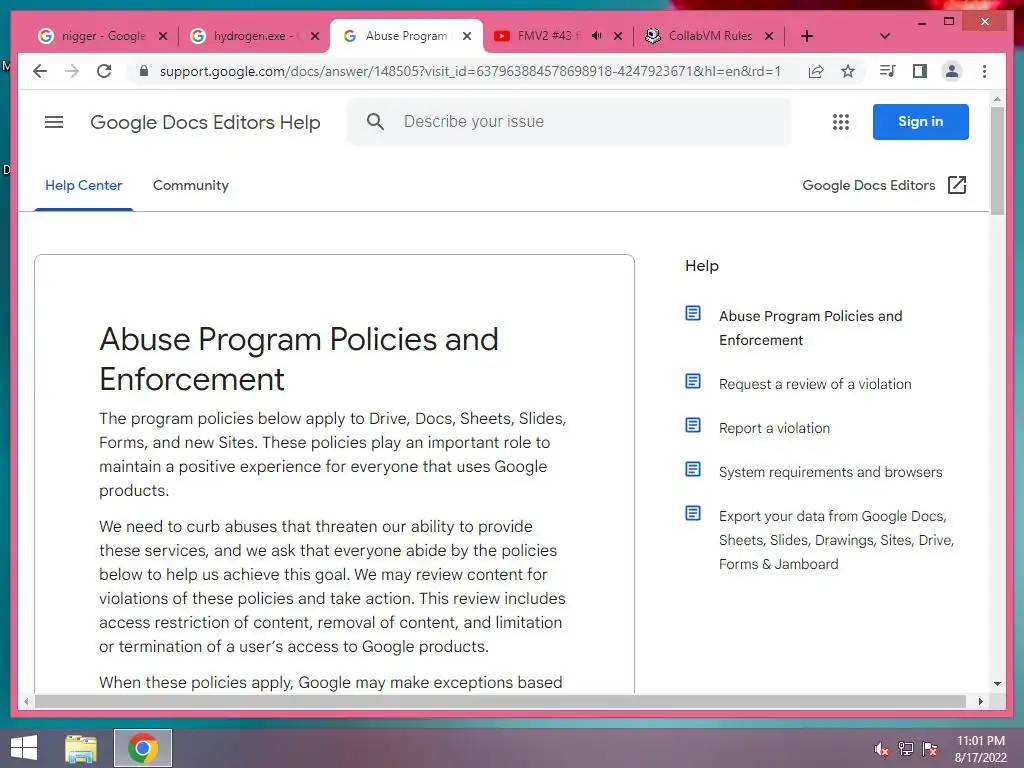Click Chrome icon in taskbar
The width and height of the screenshot is (1024, 768).
142,748
